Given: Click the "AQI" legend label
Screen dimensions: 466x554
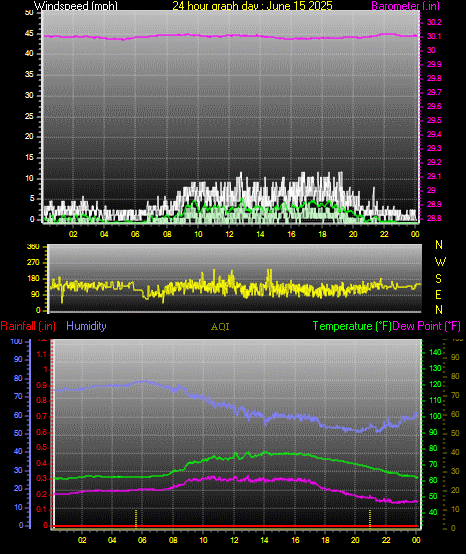Looking at the screenshot, I should click(220, 326).
